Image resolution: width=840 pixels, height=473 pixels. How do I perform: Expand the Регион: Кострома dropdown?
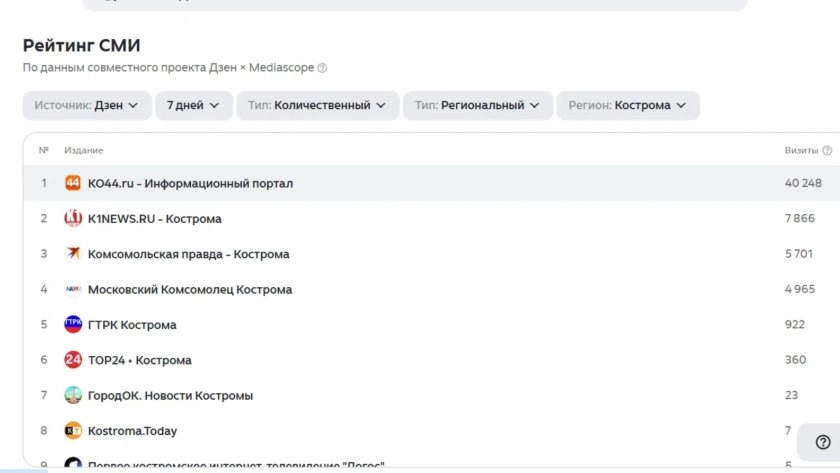tap(628, 106)
